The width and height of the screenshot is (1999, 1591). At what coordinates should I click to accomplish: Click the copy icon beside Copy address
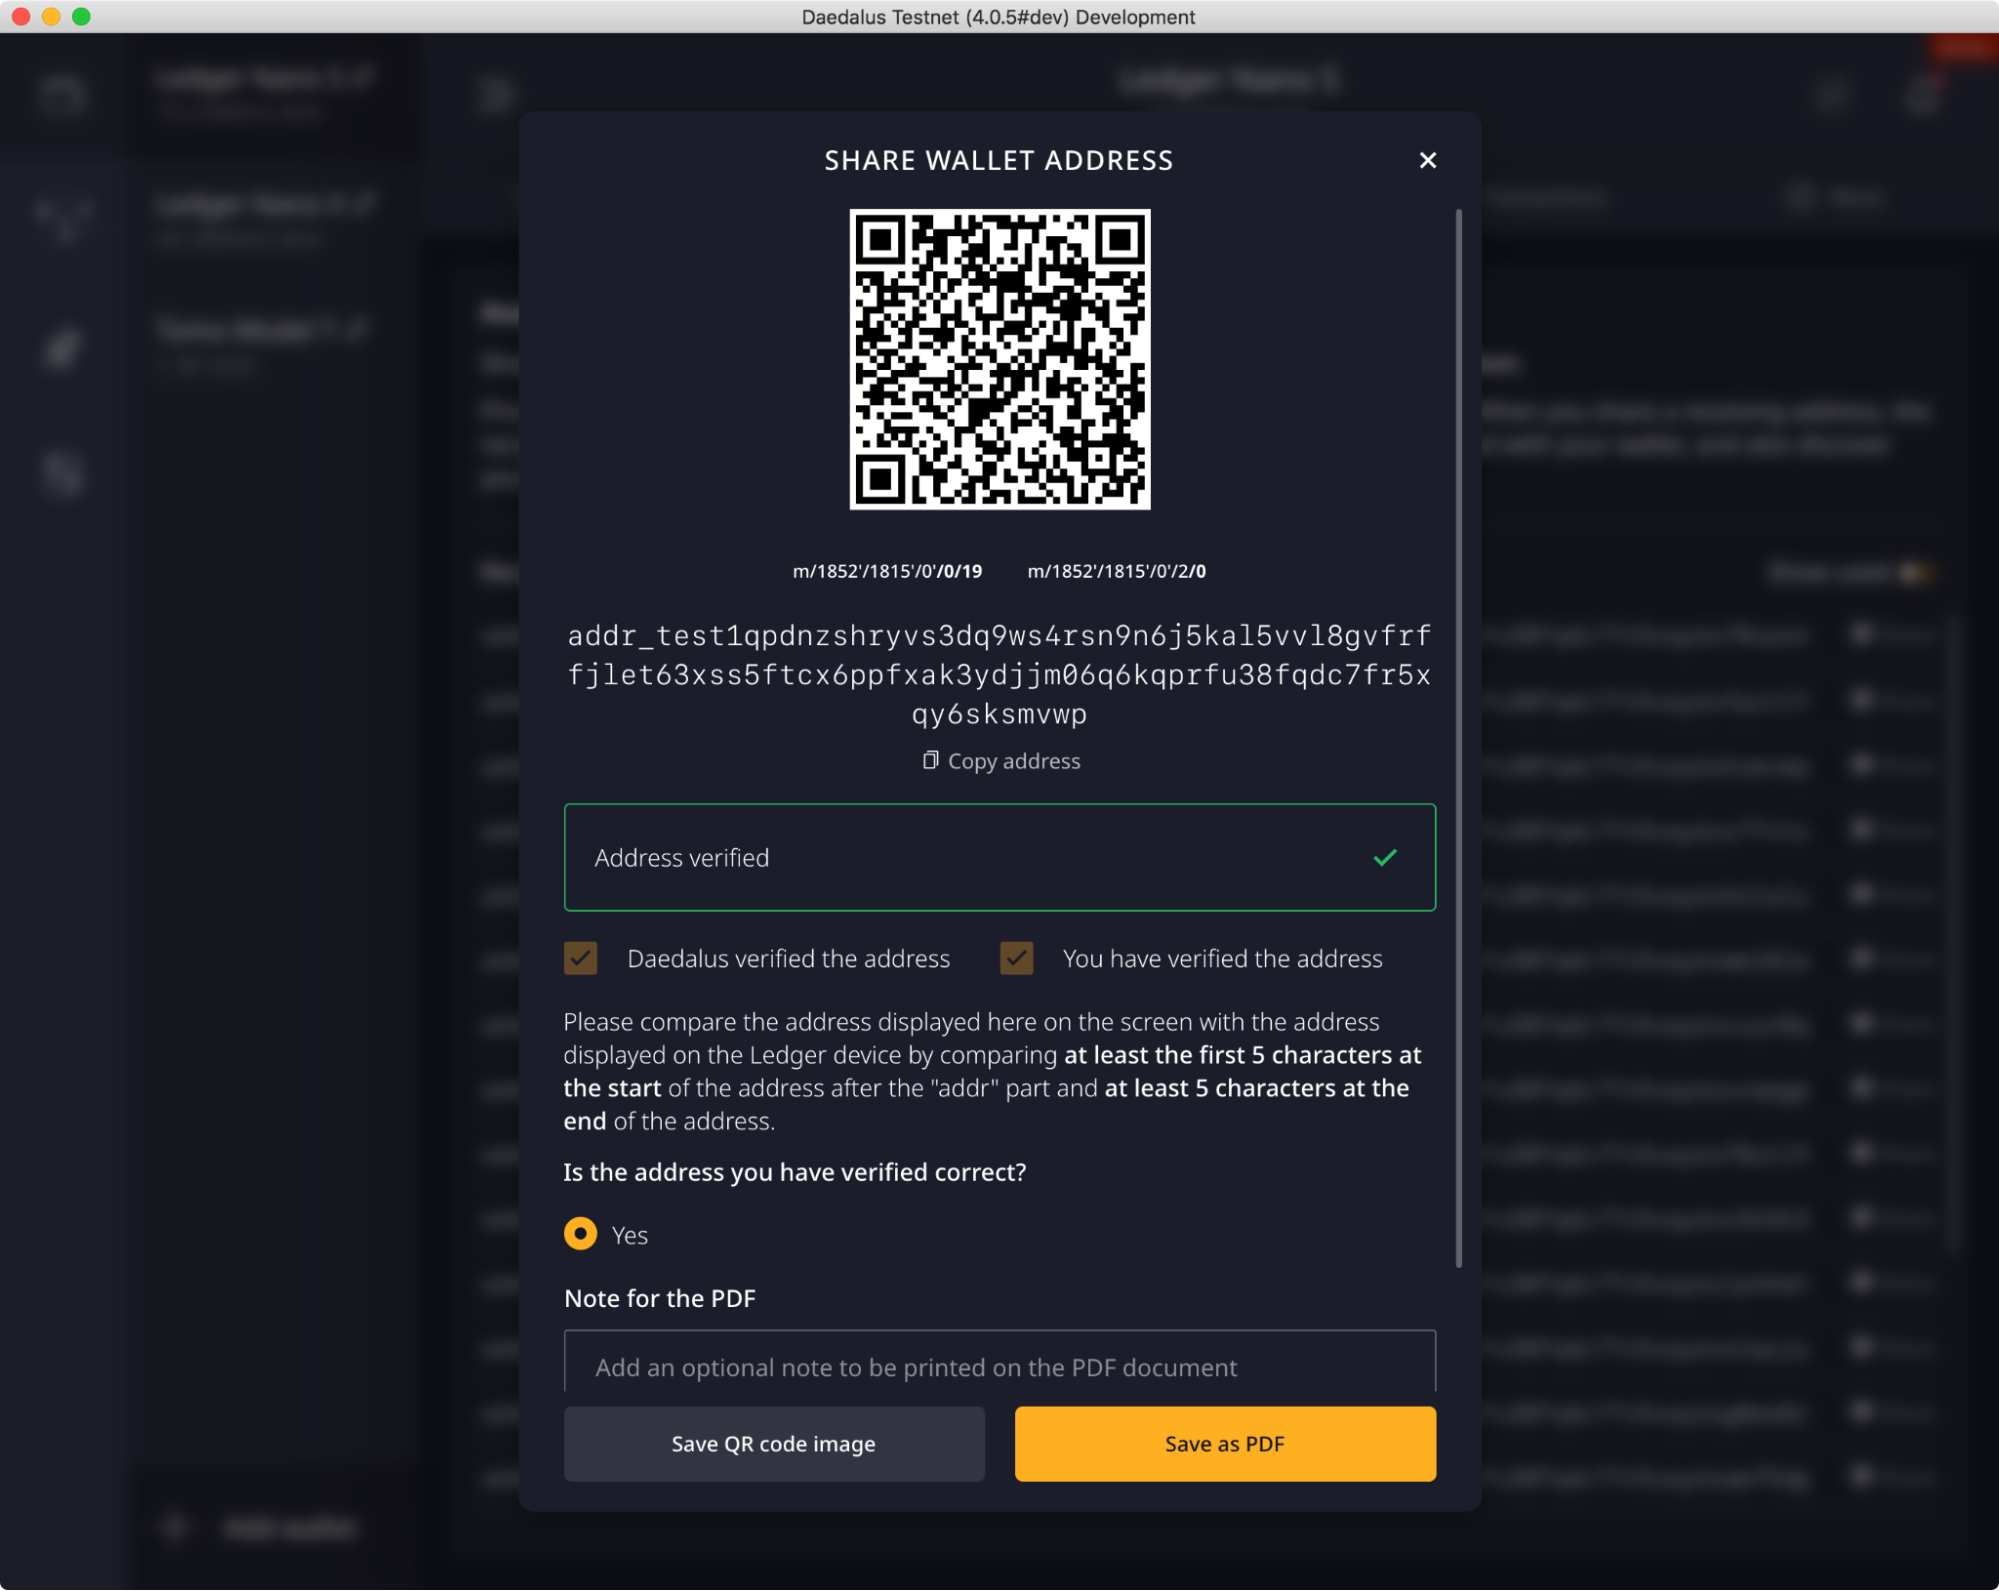coord(930,761)
